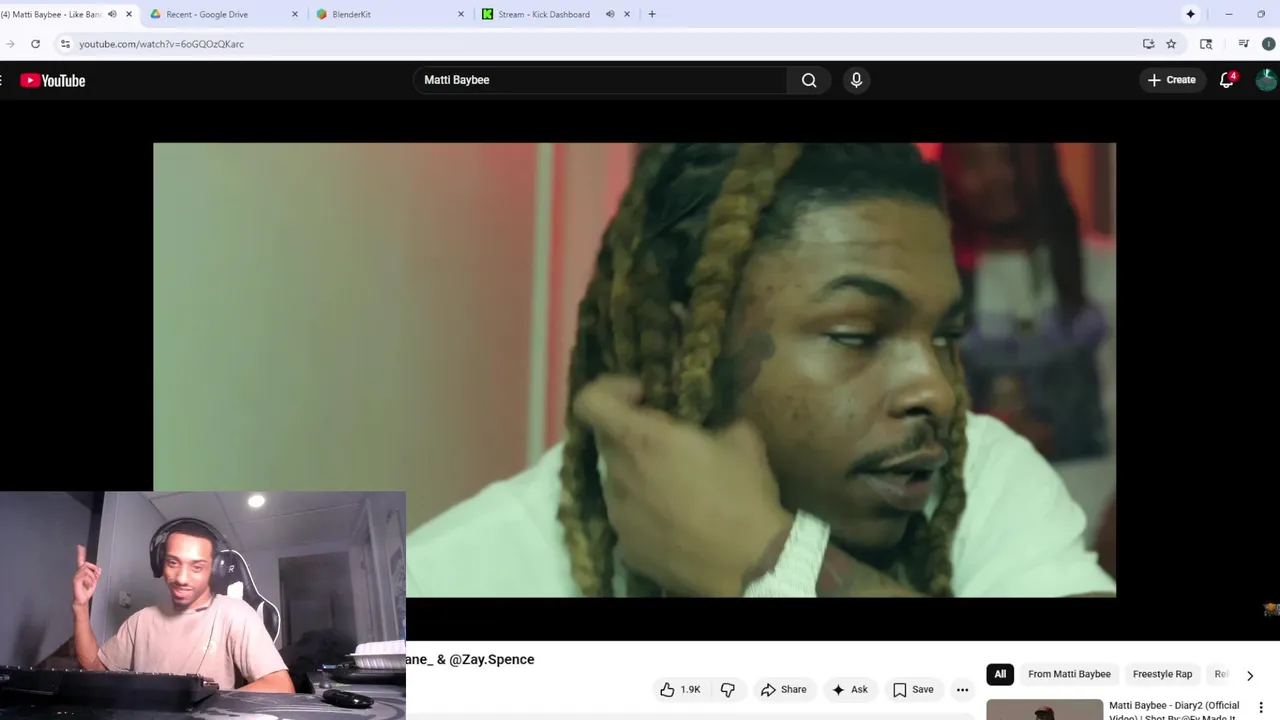Open the media controls toolbar icon
Viewport: 1280px width, 720px height.
[1243, 44]
